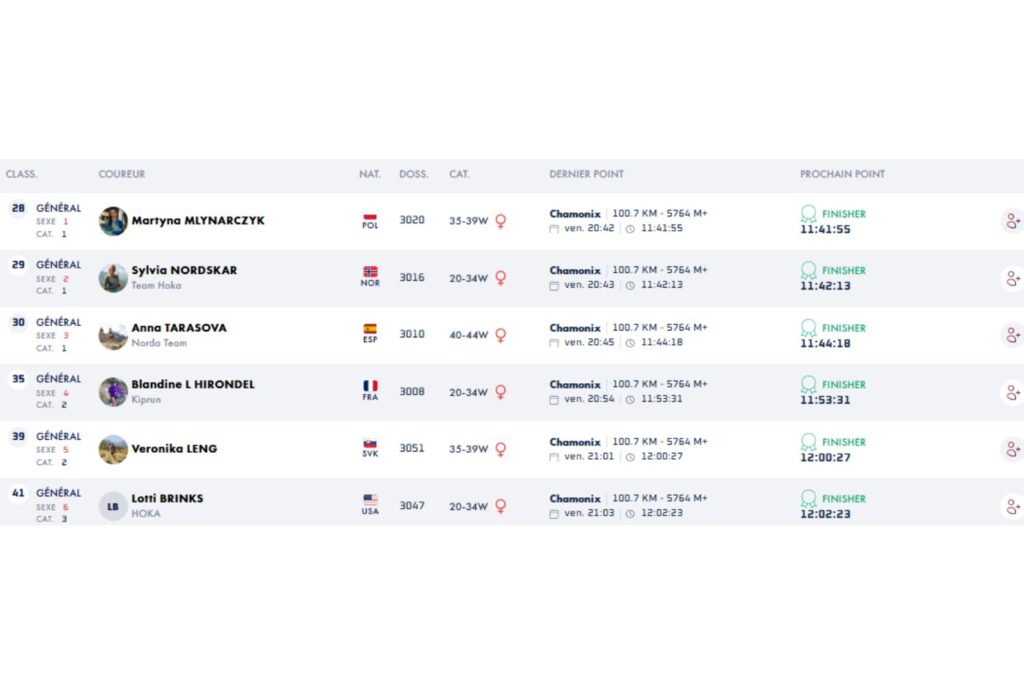This screenshot has width=1024, height=683.
Task: Click the COUREUR column header
Action: click(x=121, y=174)
